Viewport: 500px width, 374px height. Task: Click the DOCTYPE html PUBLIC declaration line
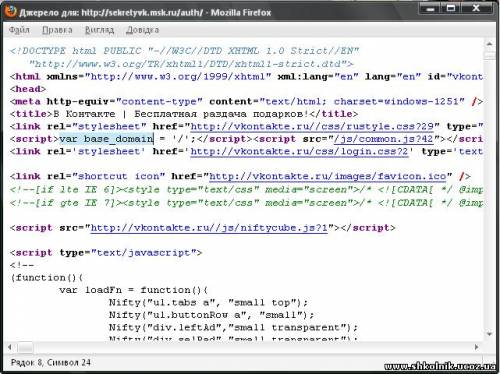184,51
